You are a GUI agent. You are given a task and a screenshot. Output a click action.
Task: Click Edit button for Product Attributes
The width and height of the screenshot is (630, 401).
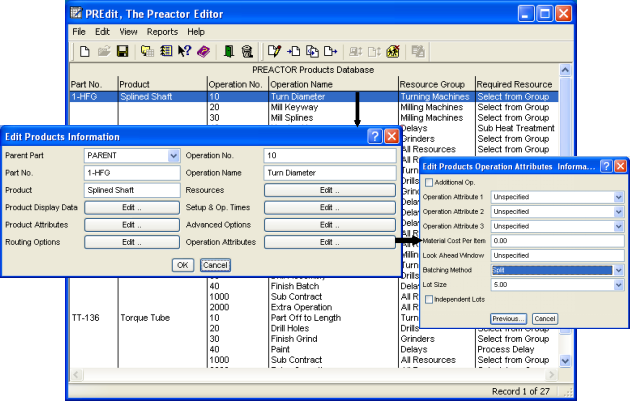(x=132, y=225)
